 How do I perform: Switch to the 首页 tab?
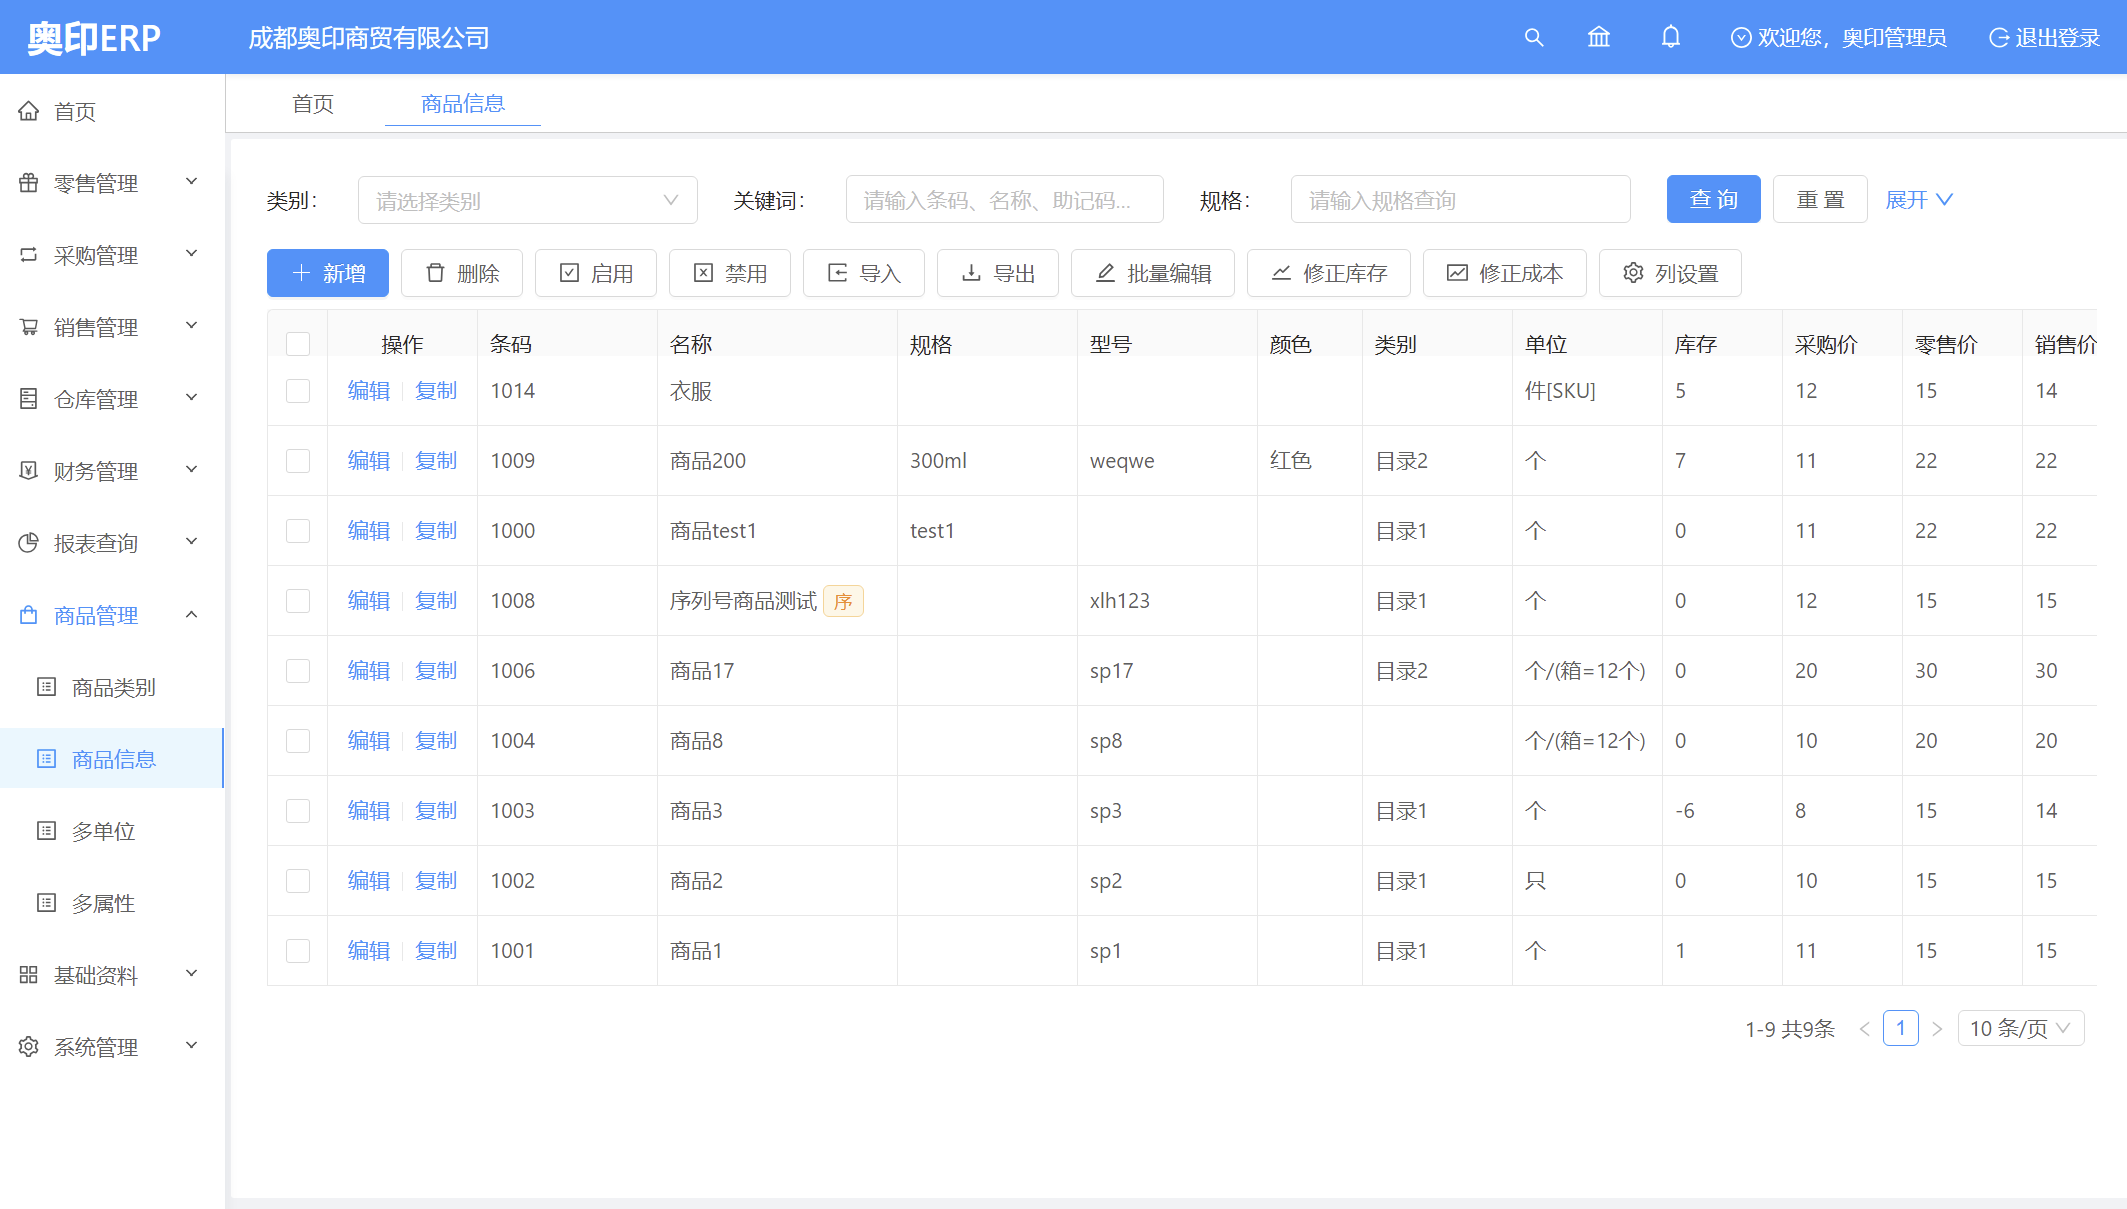pyautogui.click(x=313, y=104)
